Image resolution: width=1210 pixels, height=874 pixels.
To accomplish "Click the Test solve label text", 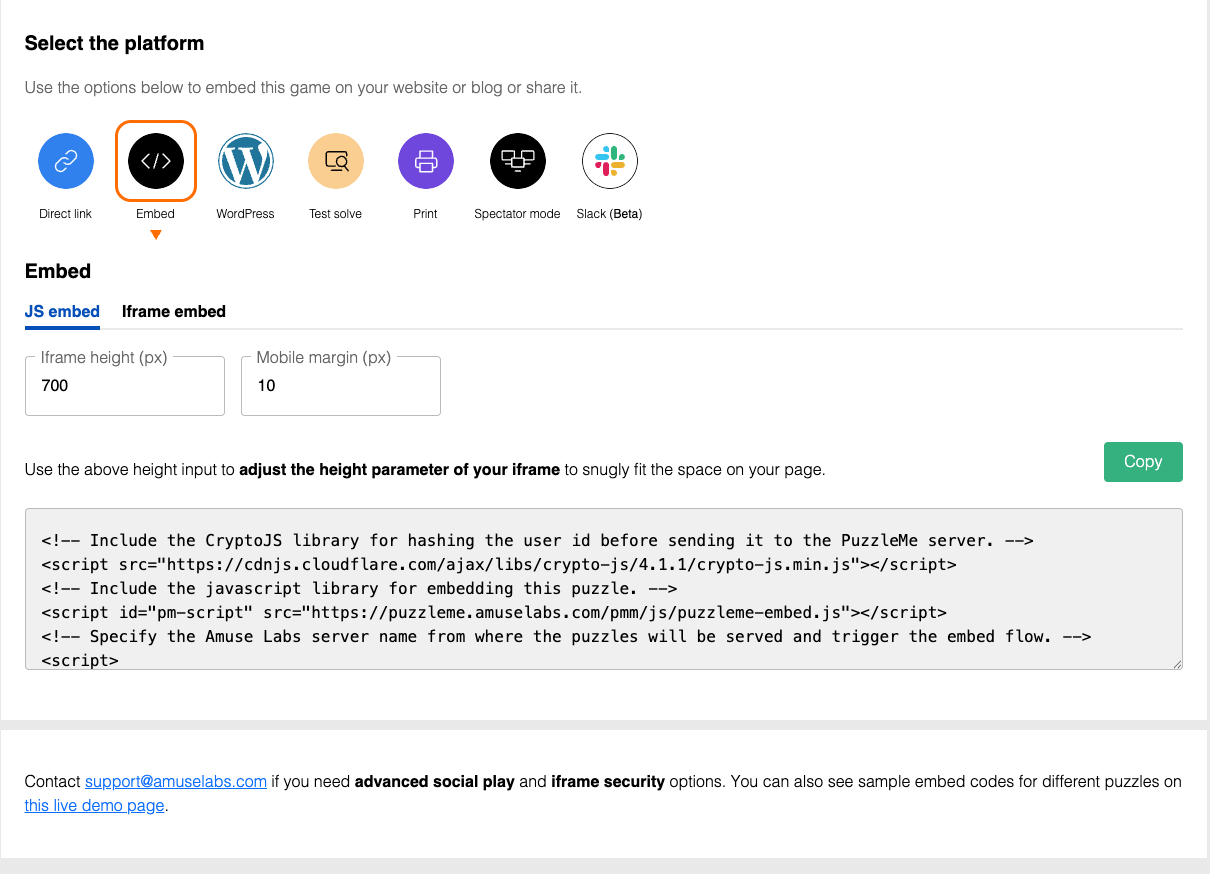I will pos(336,214).
